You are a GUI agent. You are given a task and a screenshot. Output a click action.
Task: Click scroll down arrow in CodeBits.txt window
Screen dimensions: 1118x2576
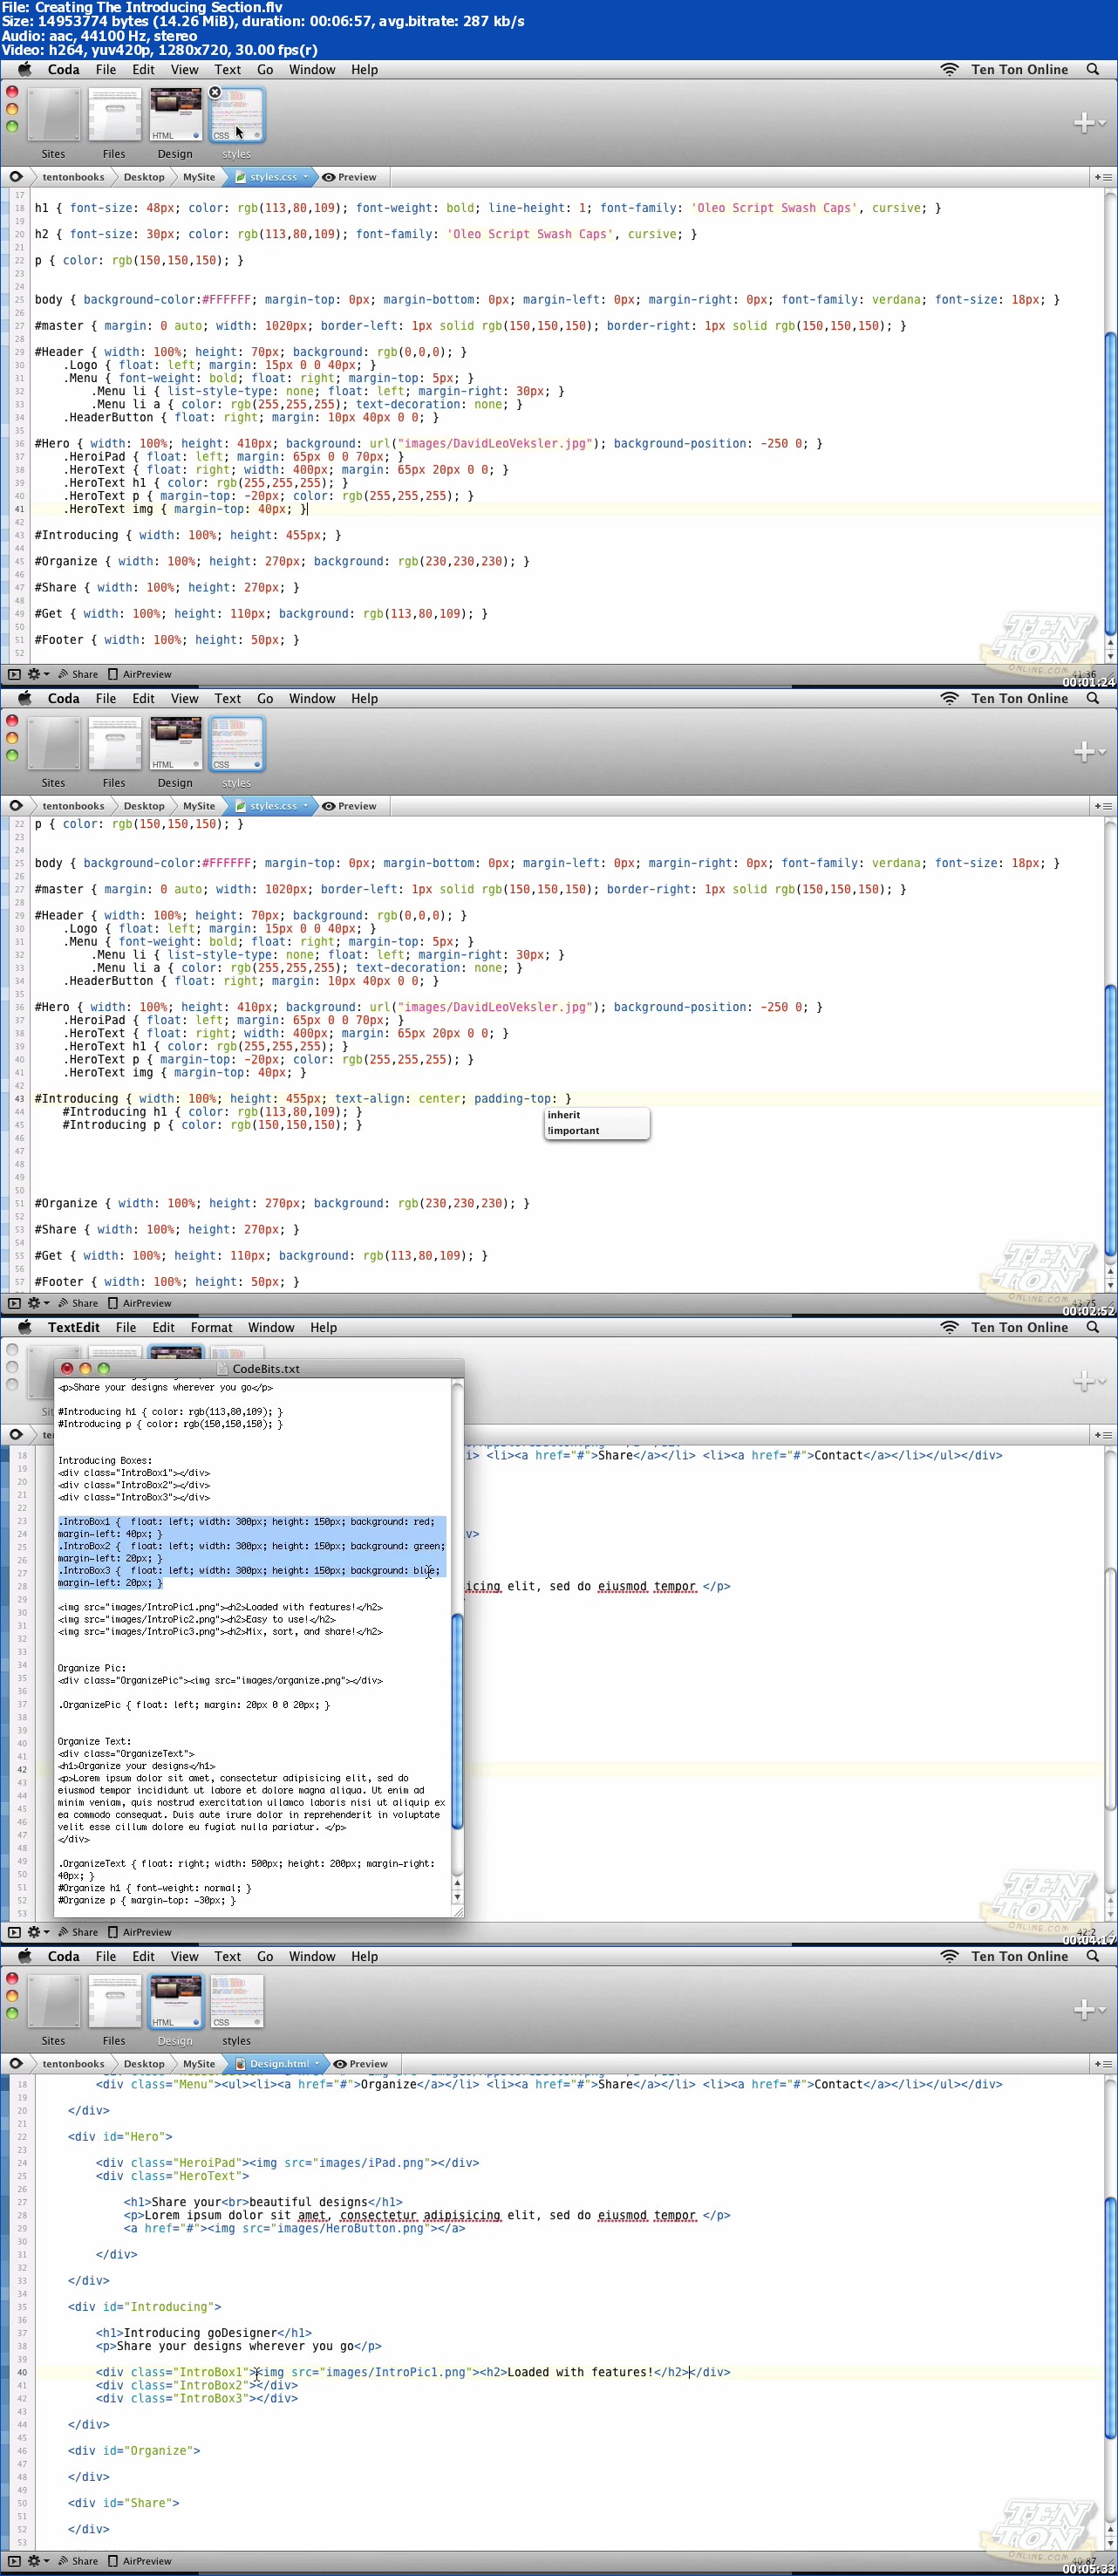[457, 1897]
